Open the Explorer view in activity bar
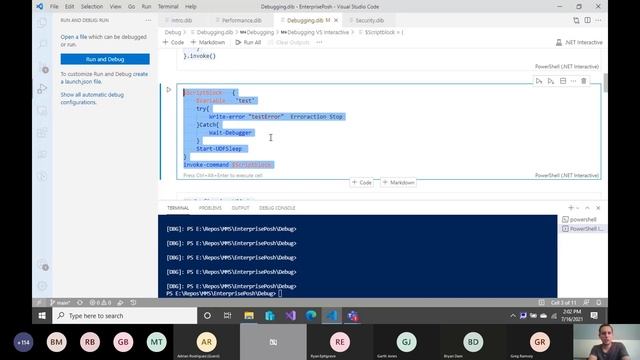The image size is (640, 360). pyautogui.click(x=42, y=23)
